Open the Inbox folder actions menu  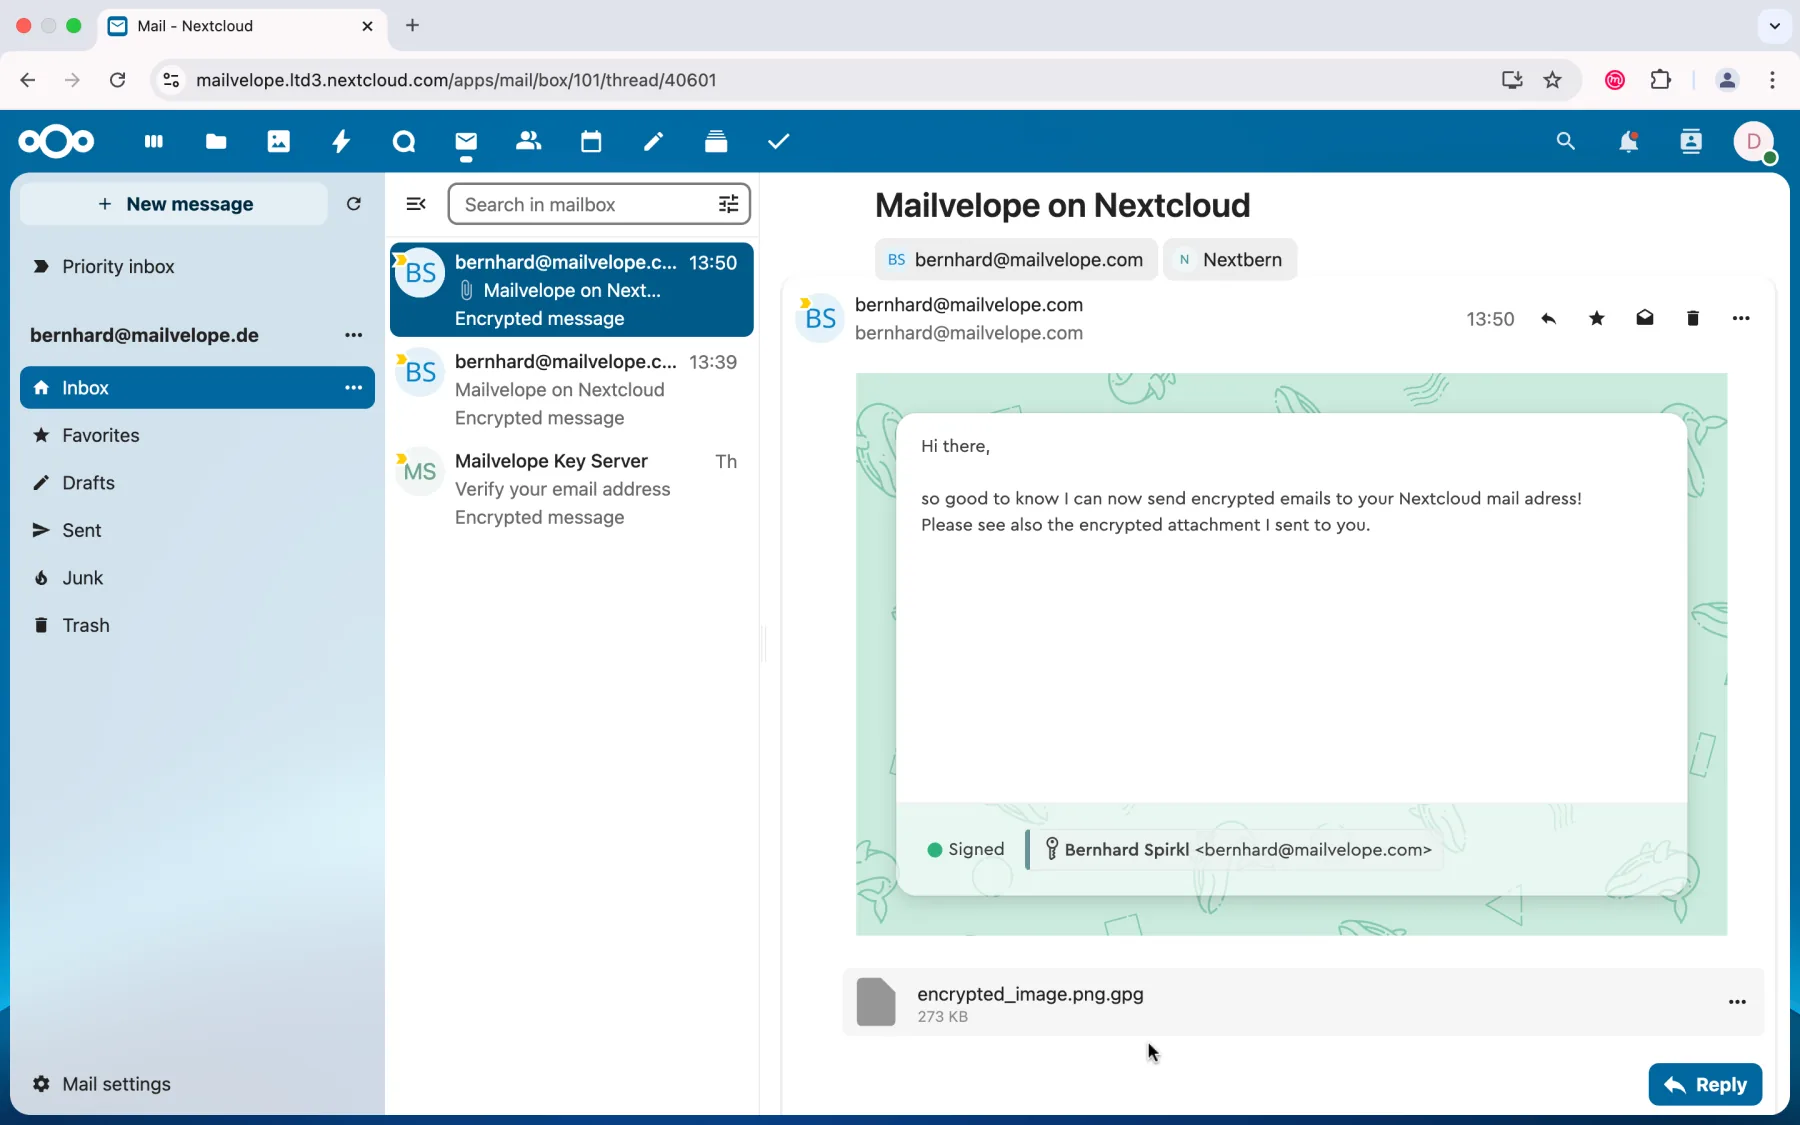(x=354, y=388)
